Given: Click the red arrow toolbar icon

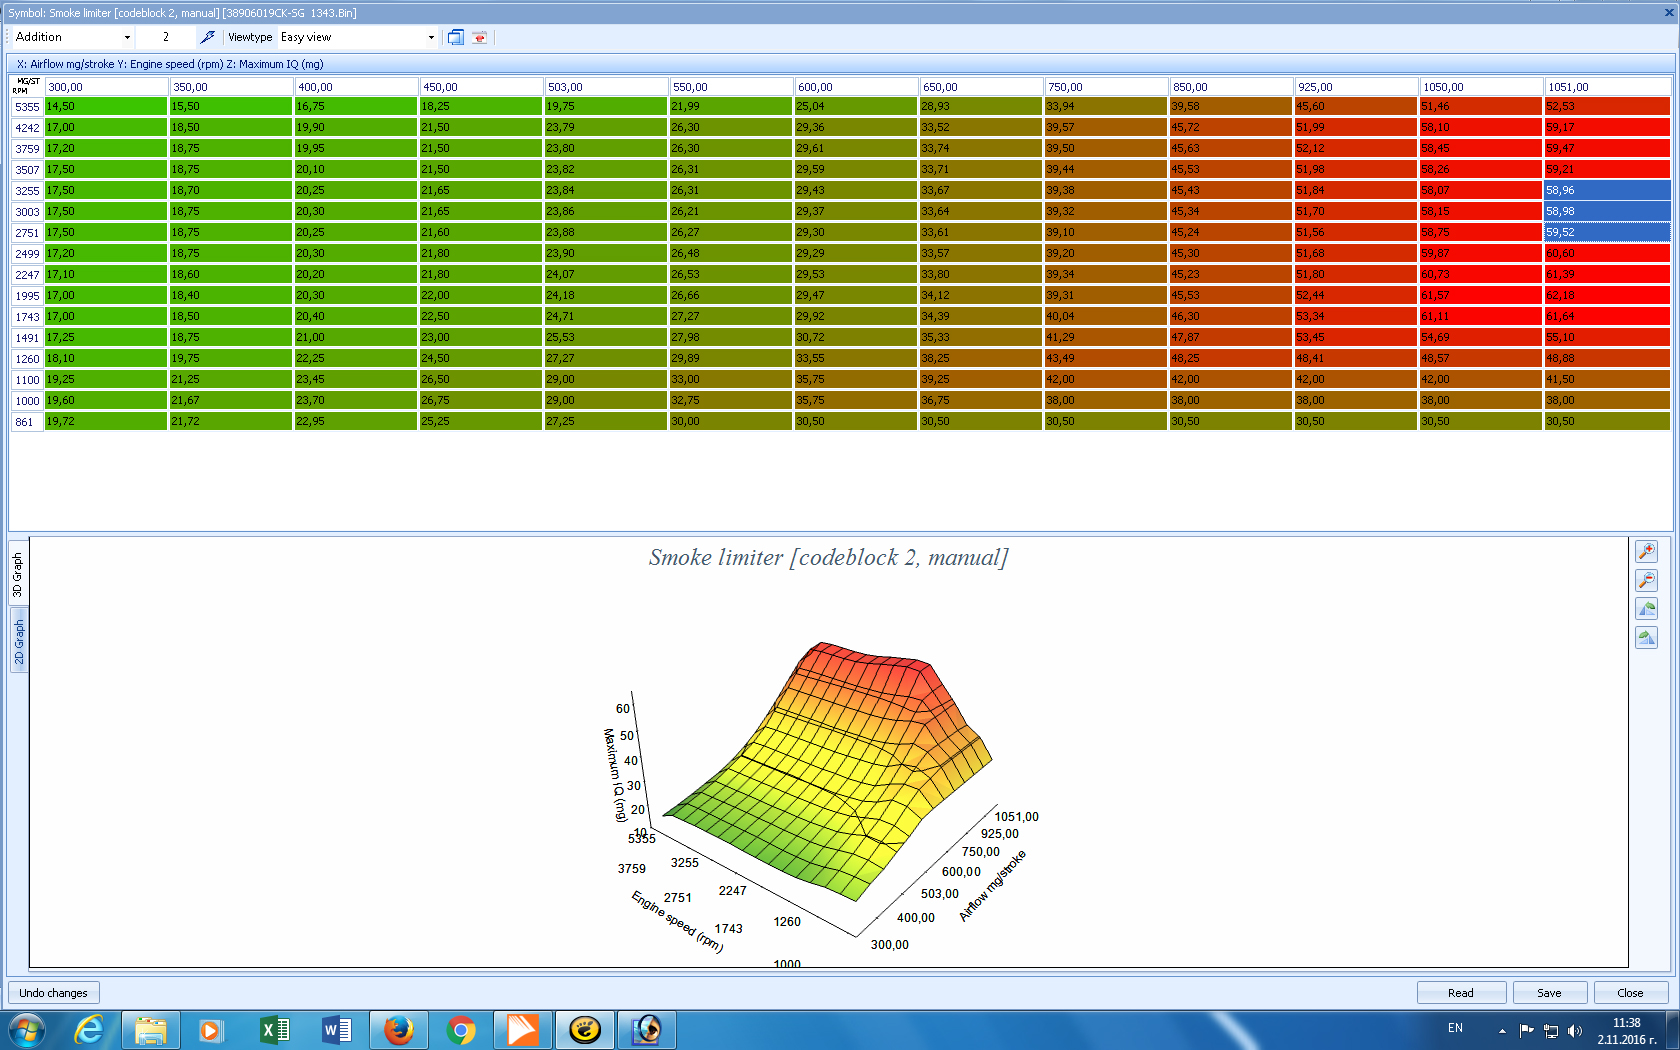Looking at the screenshot, I should 480,37.
